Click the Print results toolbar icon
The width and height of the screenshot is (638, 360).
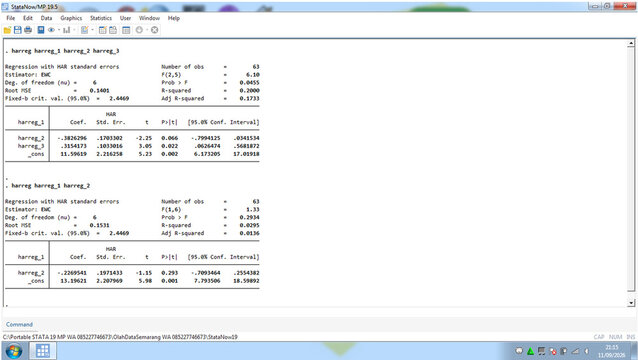tap(28, 30)
